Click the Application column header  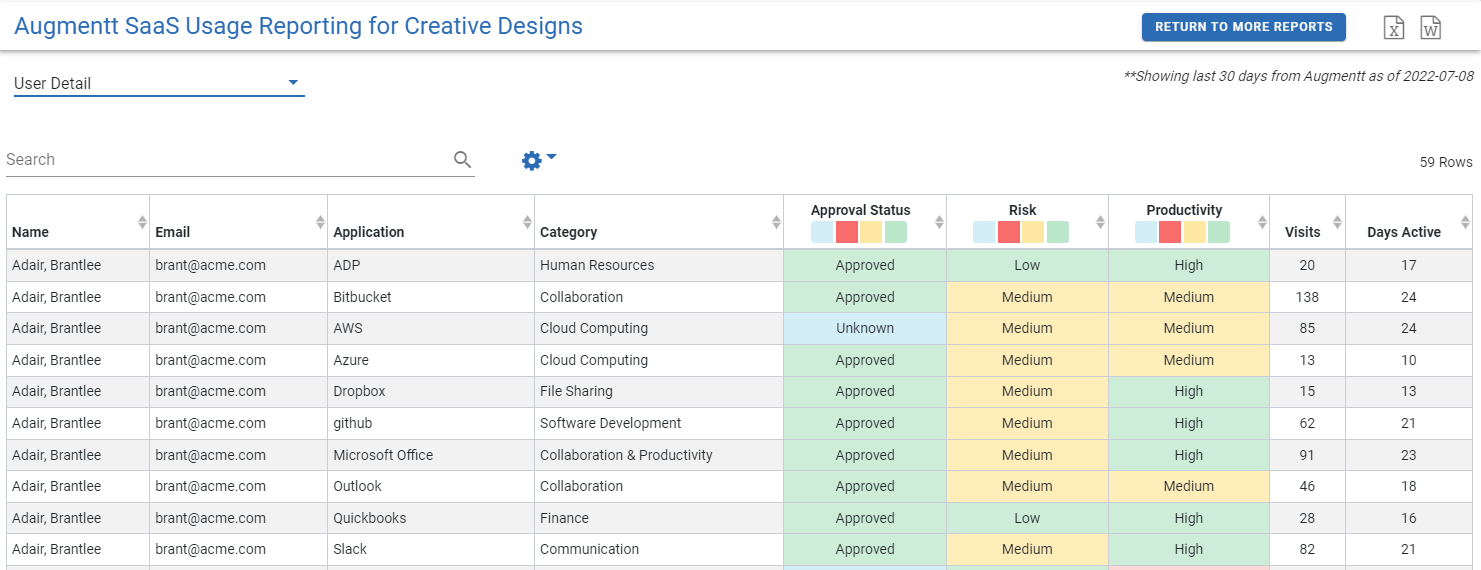tap(369, 232)
